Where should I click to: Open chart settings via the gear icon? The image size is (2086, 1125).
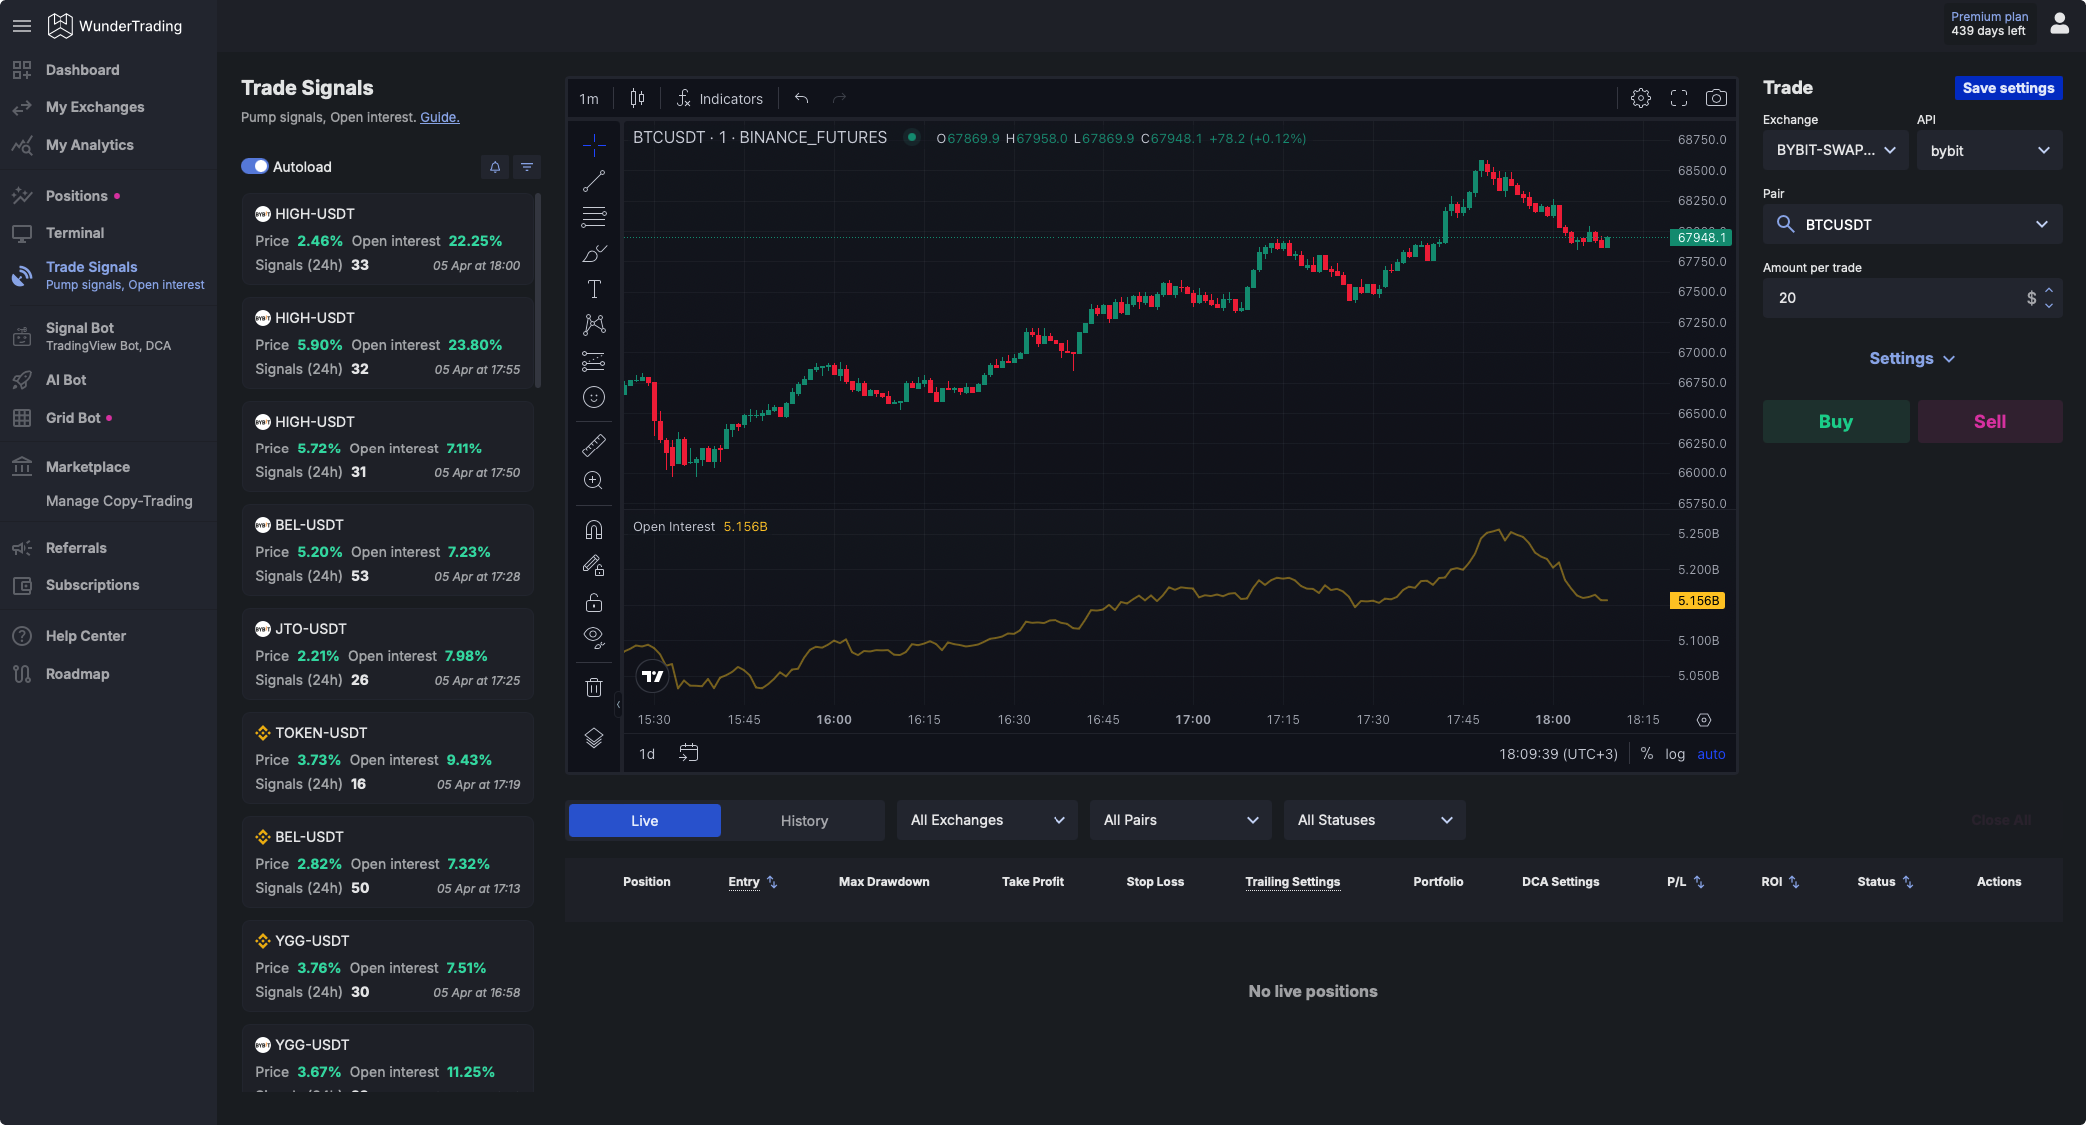(x=1640, y=98)
